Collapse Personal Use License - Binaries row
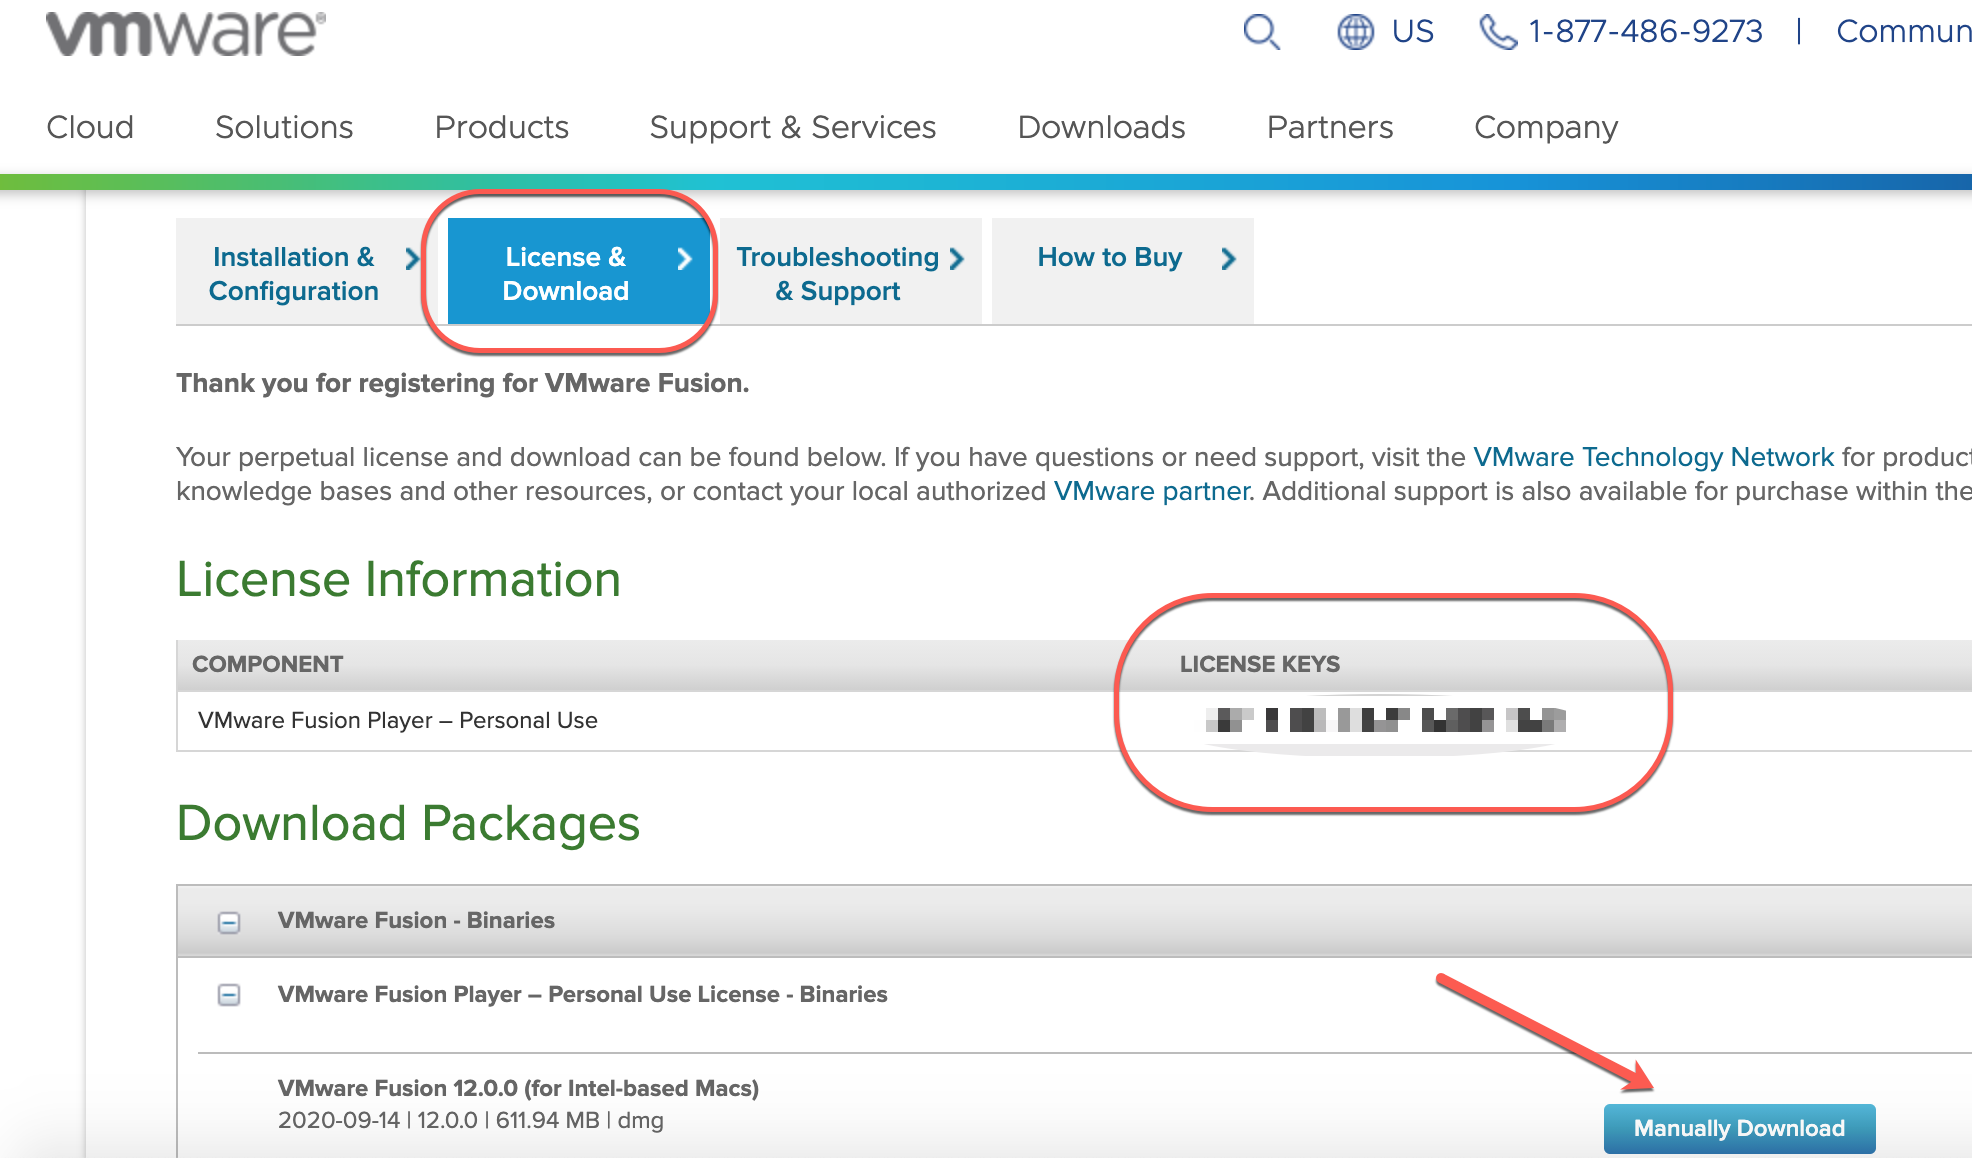The image size is (1972, 1158). click(x=229, y=995)
